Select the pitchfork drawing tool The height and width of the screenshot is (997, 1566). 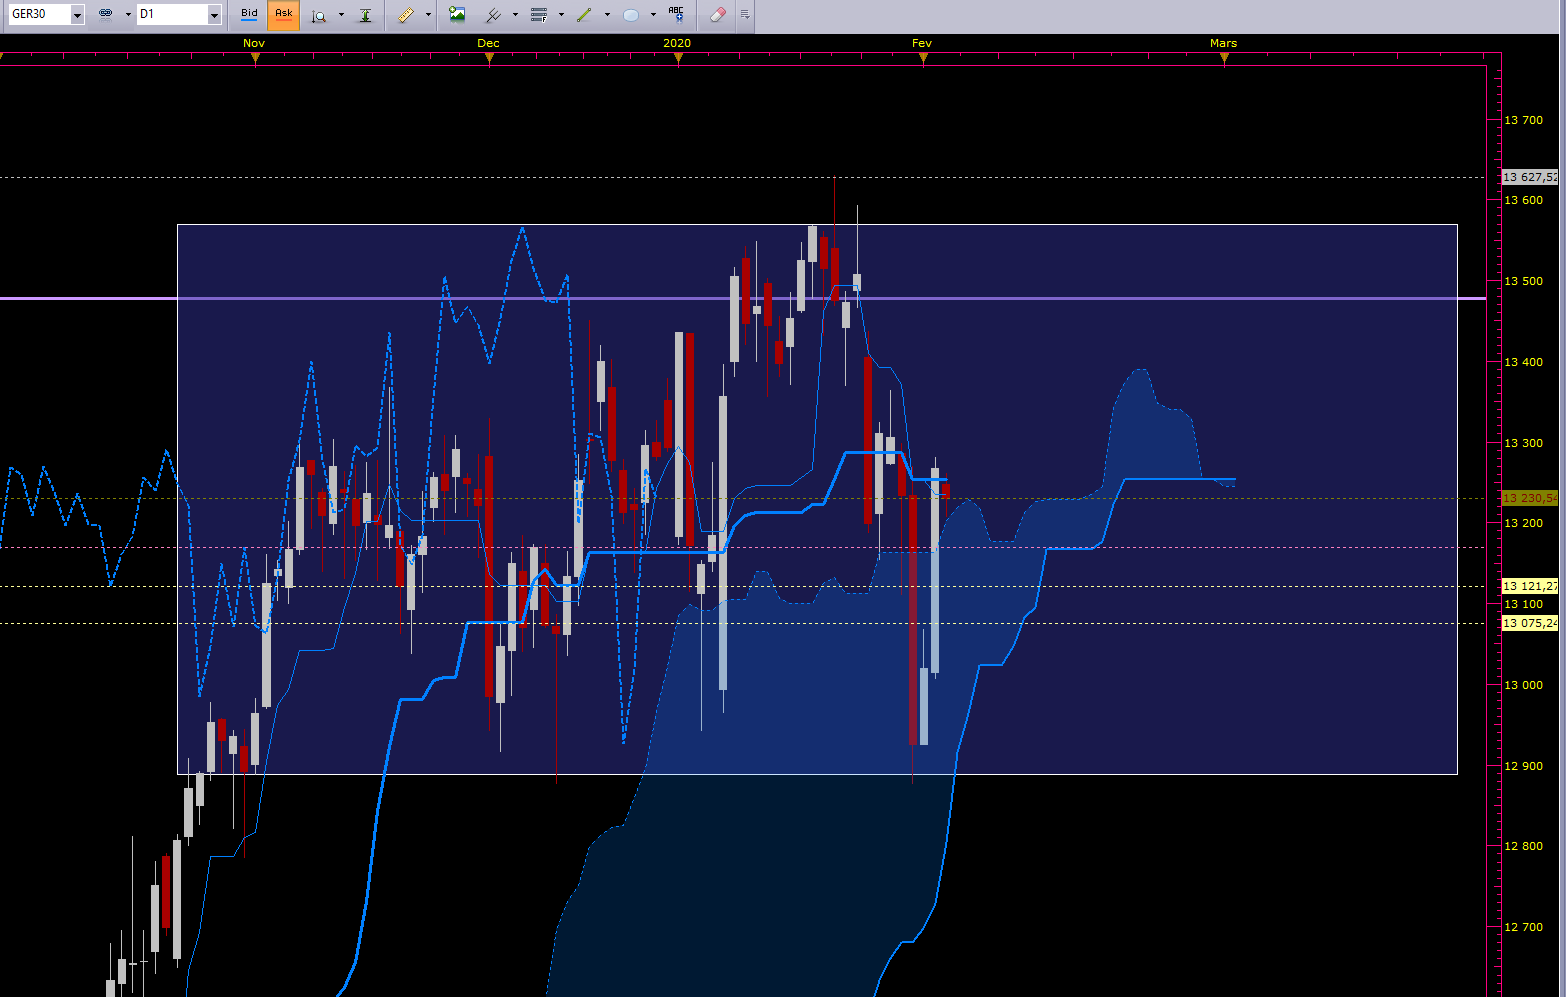(493, 15)
